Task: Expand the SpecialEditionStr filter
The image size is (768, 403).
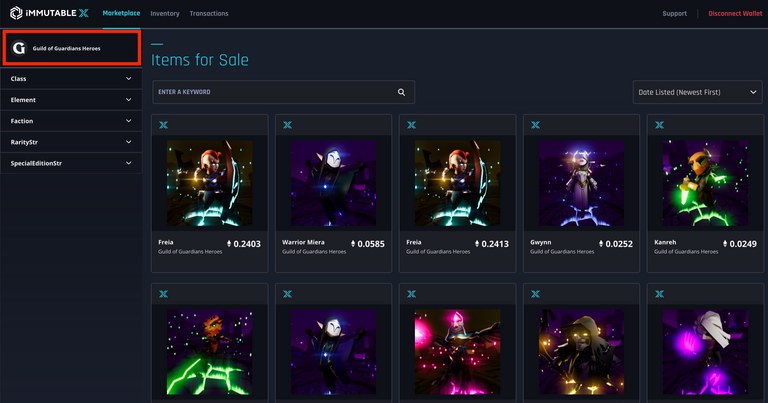Action: coord(72,163)
